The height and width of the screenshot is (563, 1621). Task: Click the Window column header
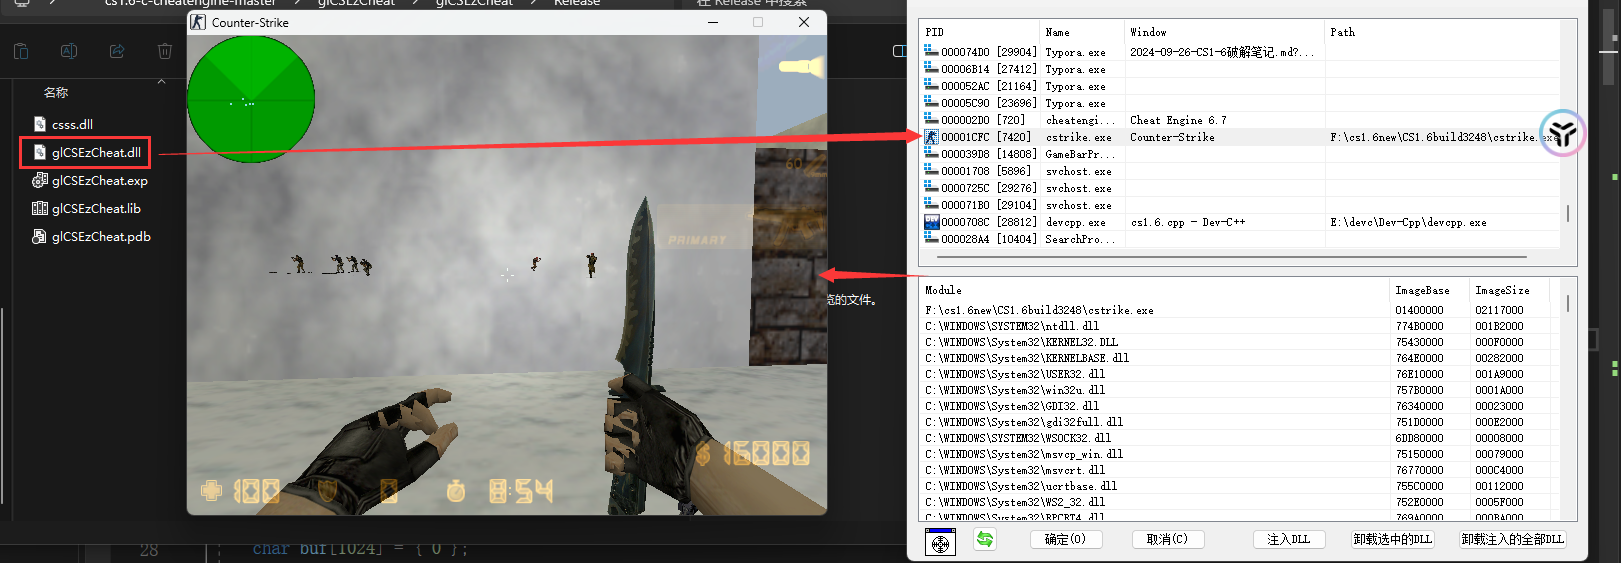1148,32
